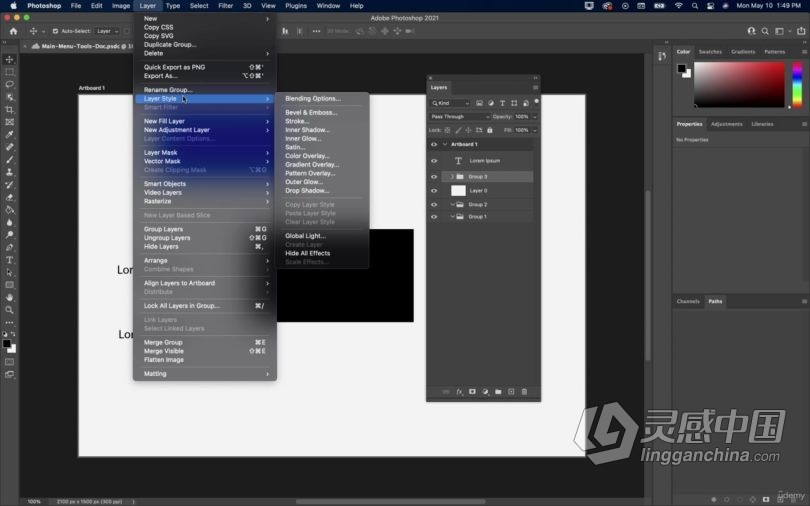Viewport: 810px width, 506px height.
Task: Select the Zoom tool
Action: (x=9, y=310)
